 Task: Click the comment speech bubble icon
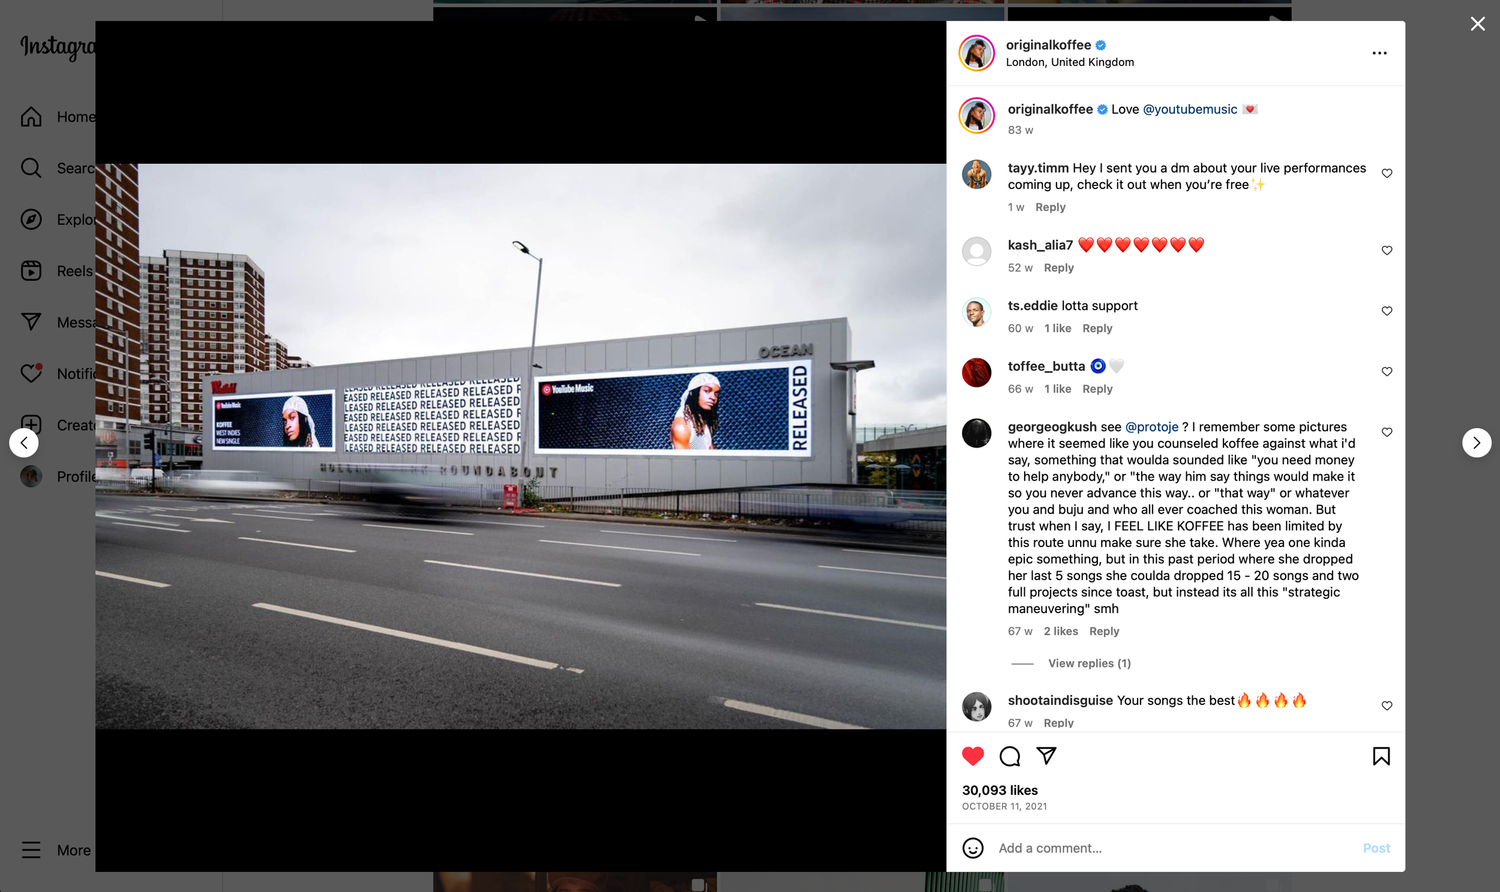[x=1010, y=756]
